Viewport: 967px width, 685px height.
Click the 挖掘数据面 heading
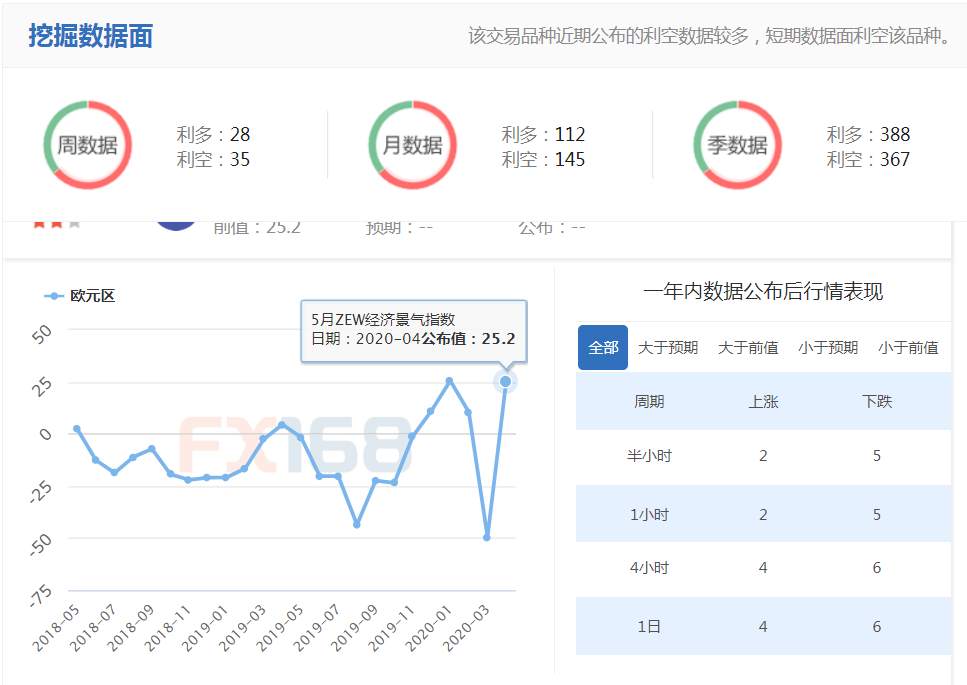tap(91, 36)
